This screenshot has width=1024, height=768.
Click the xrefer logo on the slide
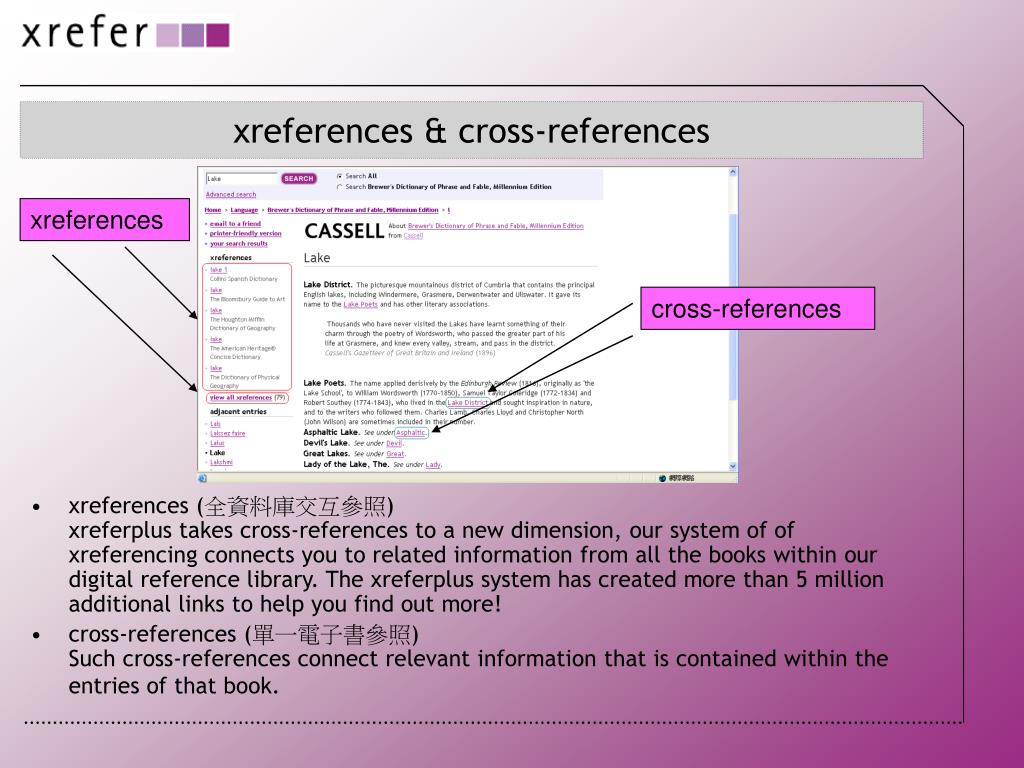pyautogui.click(x=126, y=33)
